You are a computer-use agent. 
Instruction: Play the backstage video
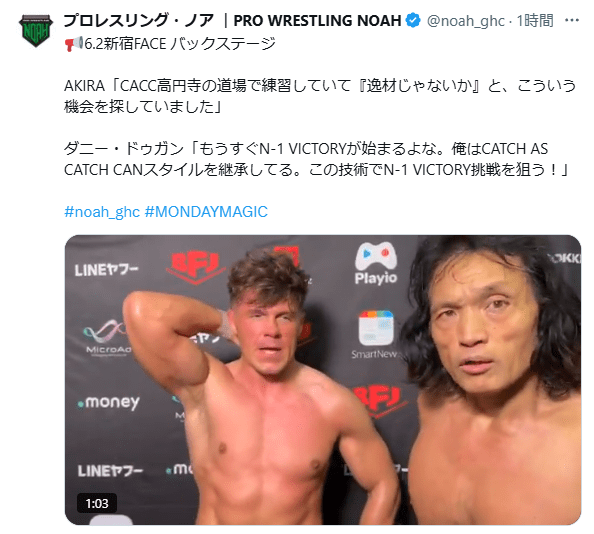[323, 380]
